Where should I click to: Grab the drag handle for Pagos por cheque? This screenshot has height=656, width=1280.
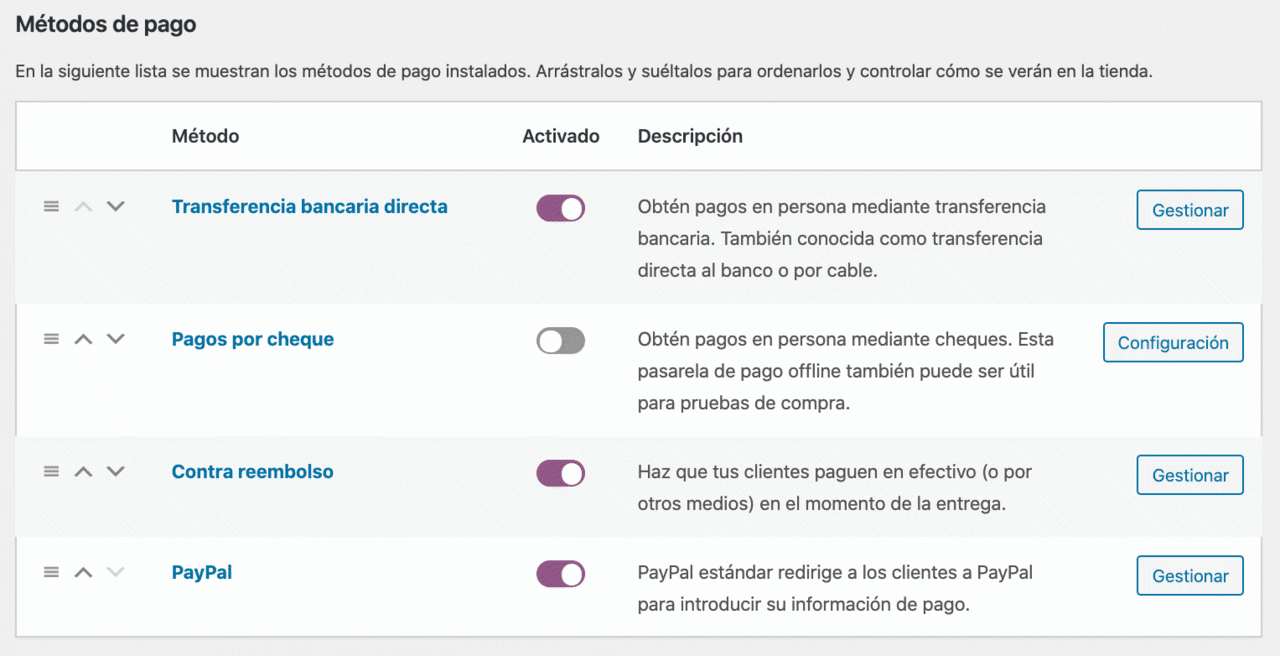(52, 339)
